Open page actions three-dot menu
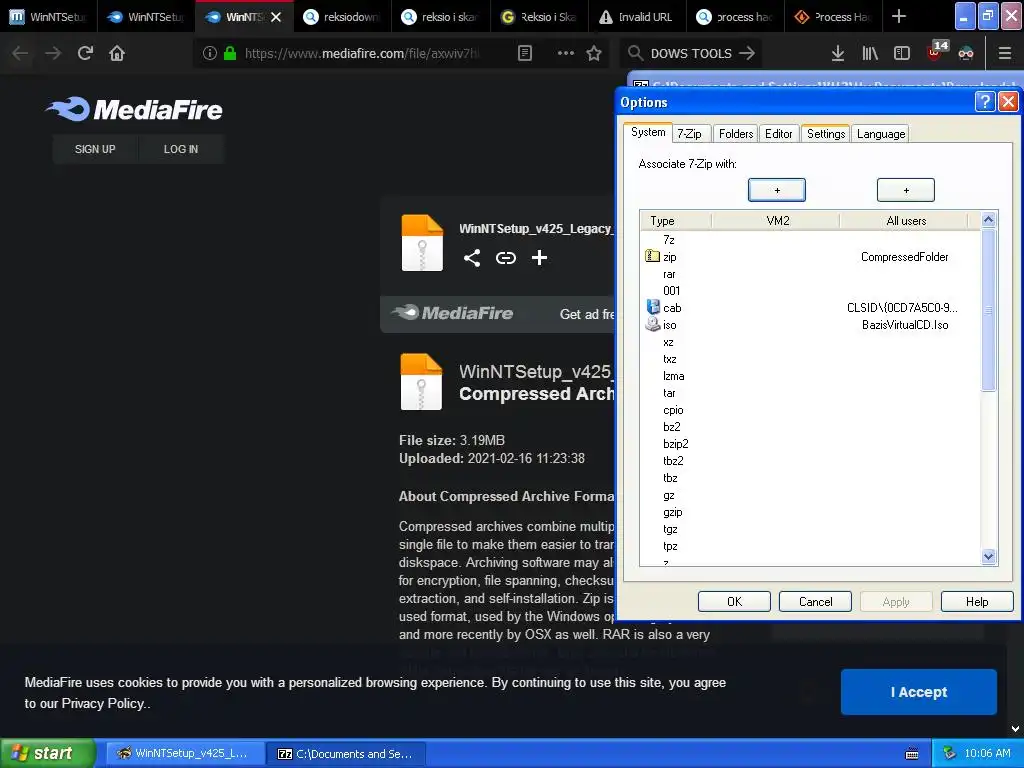The width and height of the screenshot is (1024, 768). point(566,53)
